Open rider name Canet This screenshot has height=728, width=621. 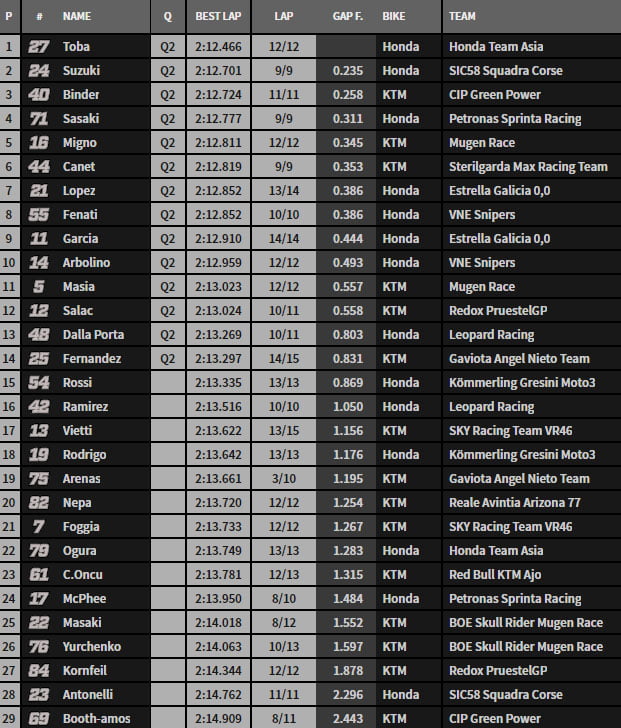[78, 167]
